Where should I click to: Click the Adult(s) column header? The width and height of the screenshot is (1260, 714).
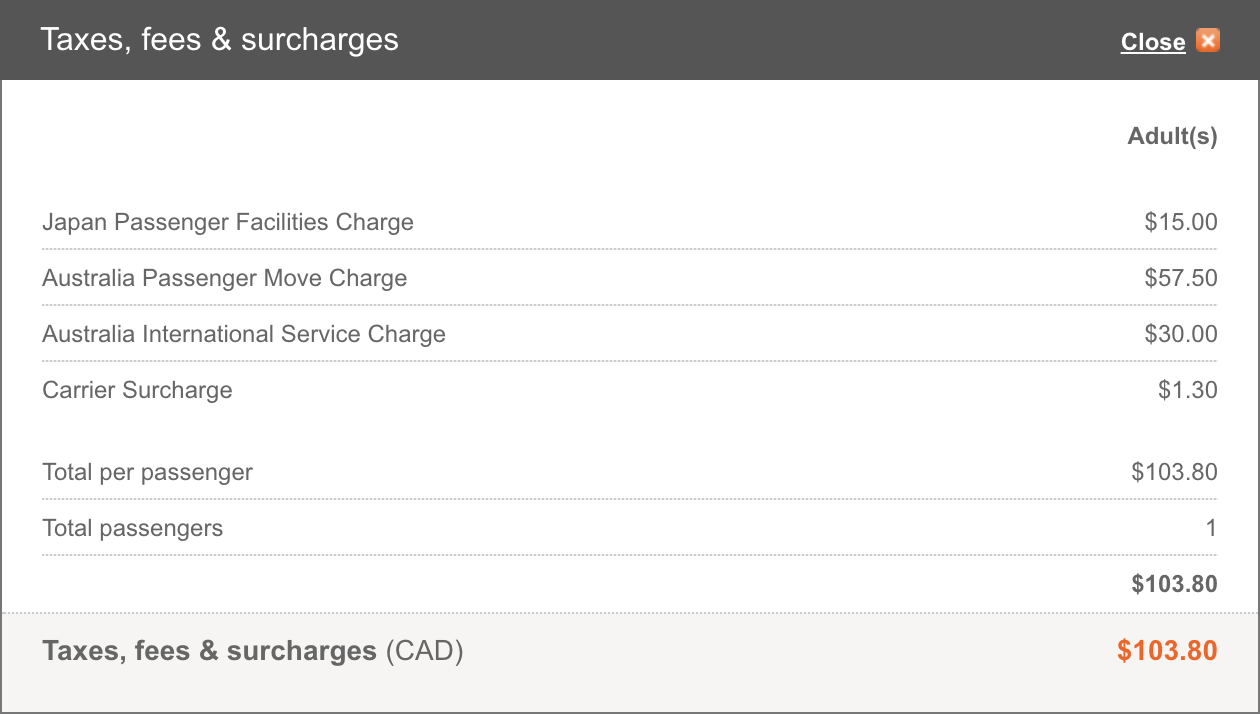click(1173, 136)
